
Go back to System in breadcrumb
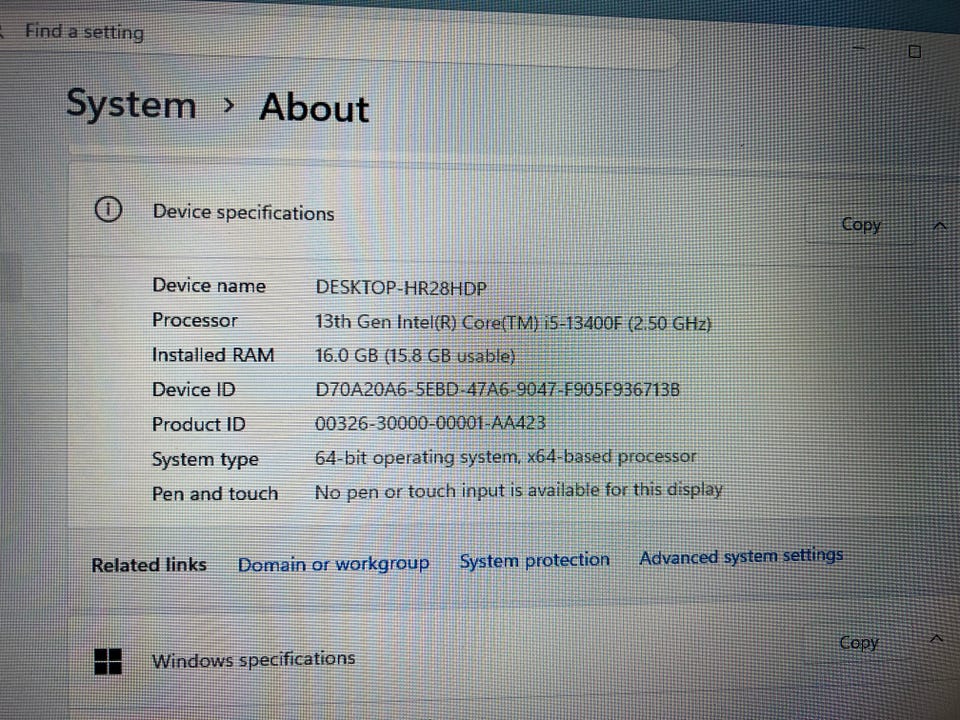point(131,103)
